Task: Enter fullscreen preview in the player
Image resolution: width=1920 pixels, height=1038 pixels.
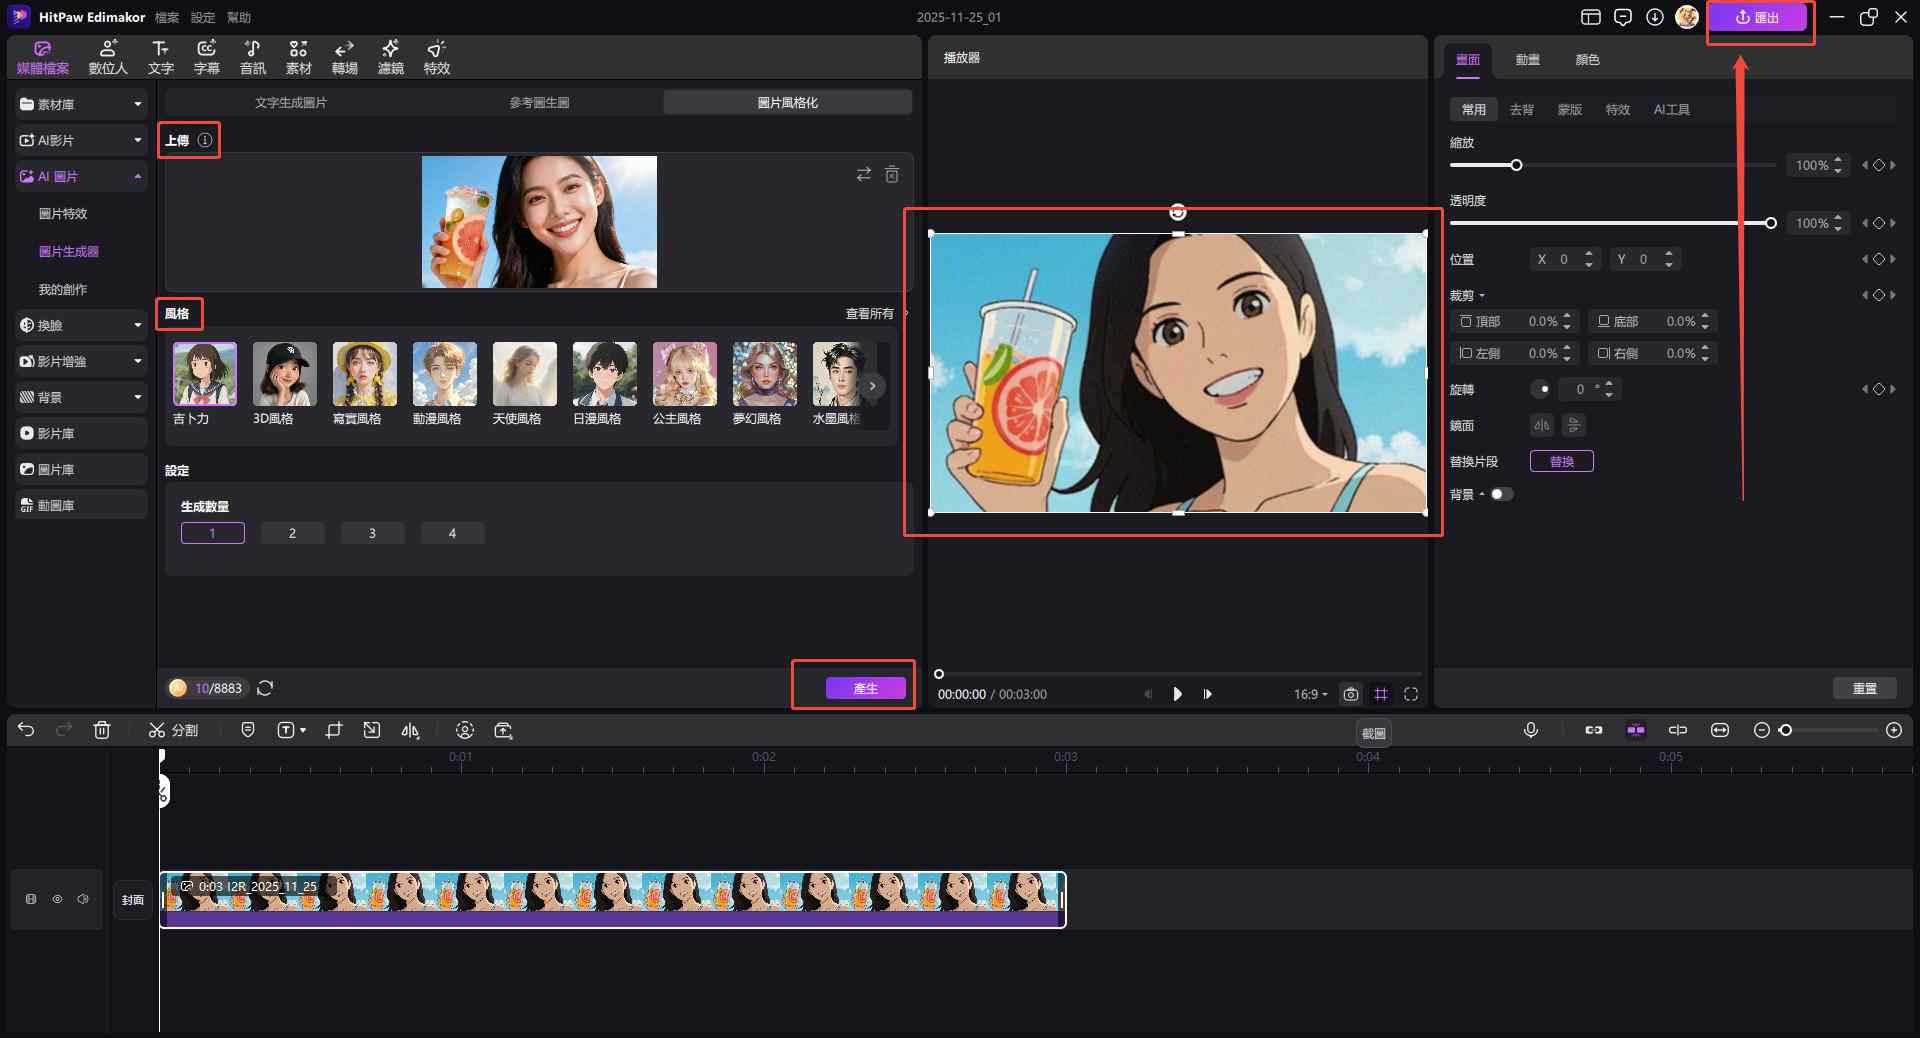Action: (x=1411, y=694)
